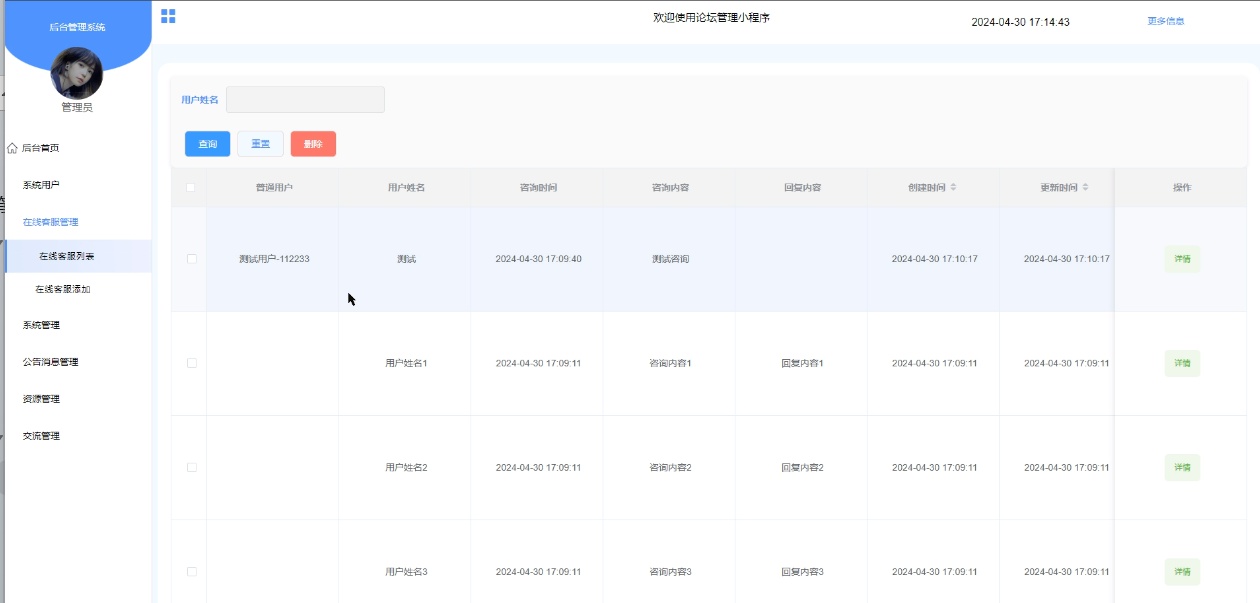Click the 回复内容2 cell
This screenshot has height=603, width=1260.
pos(802,467)
